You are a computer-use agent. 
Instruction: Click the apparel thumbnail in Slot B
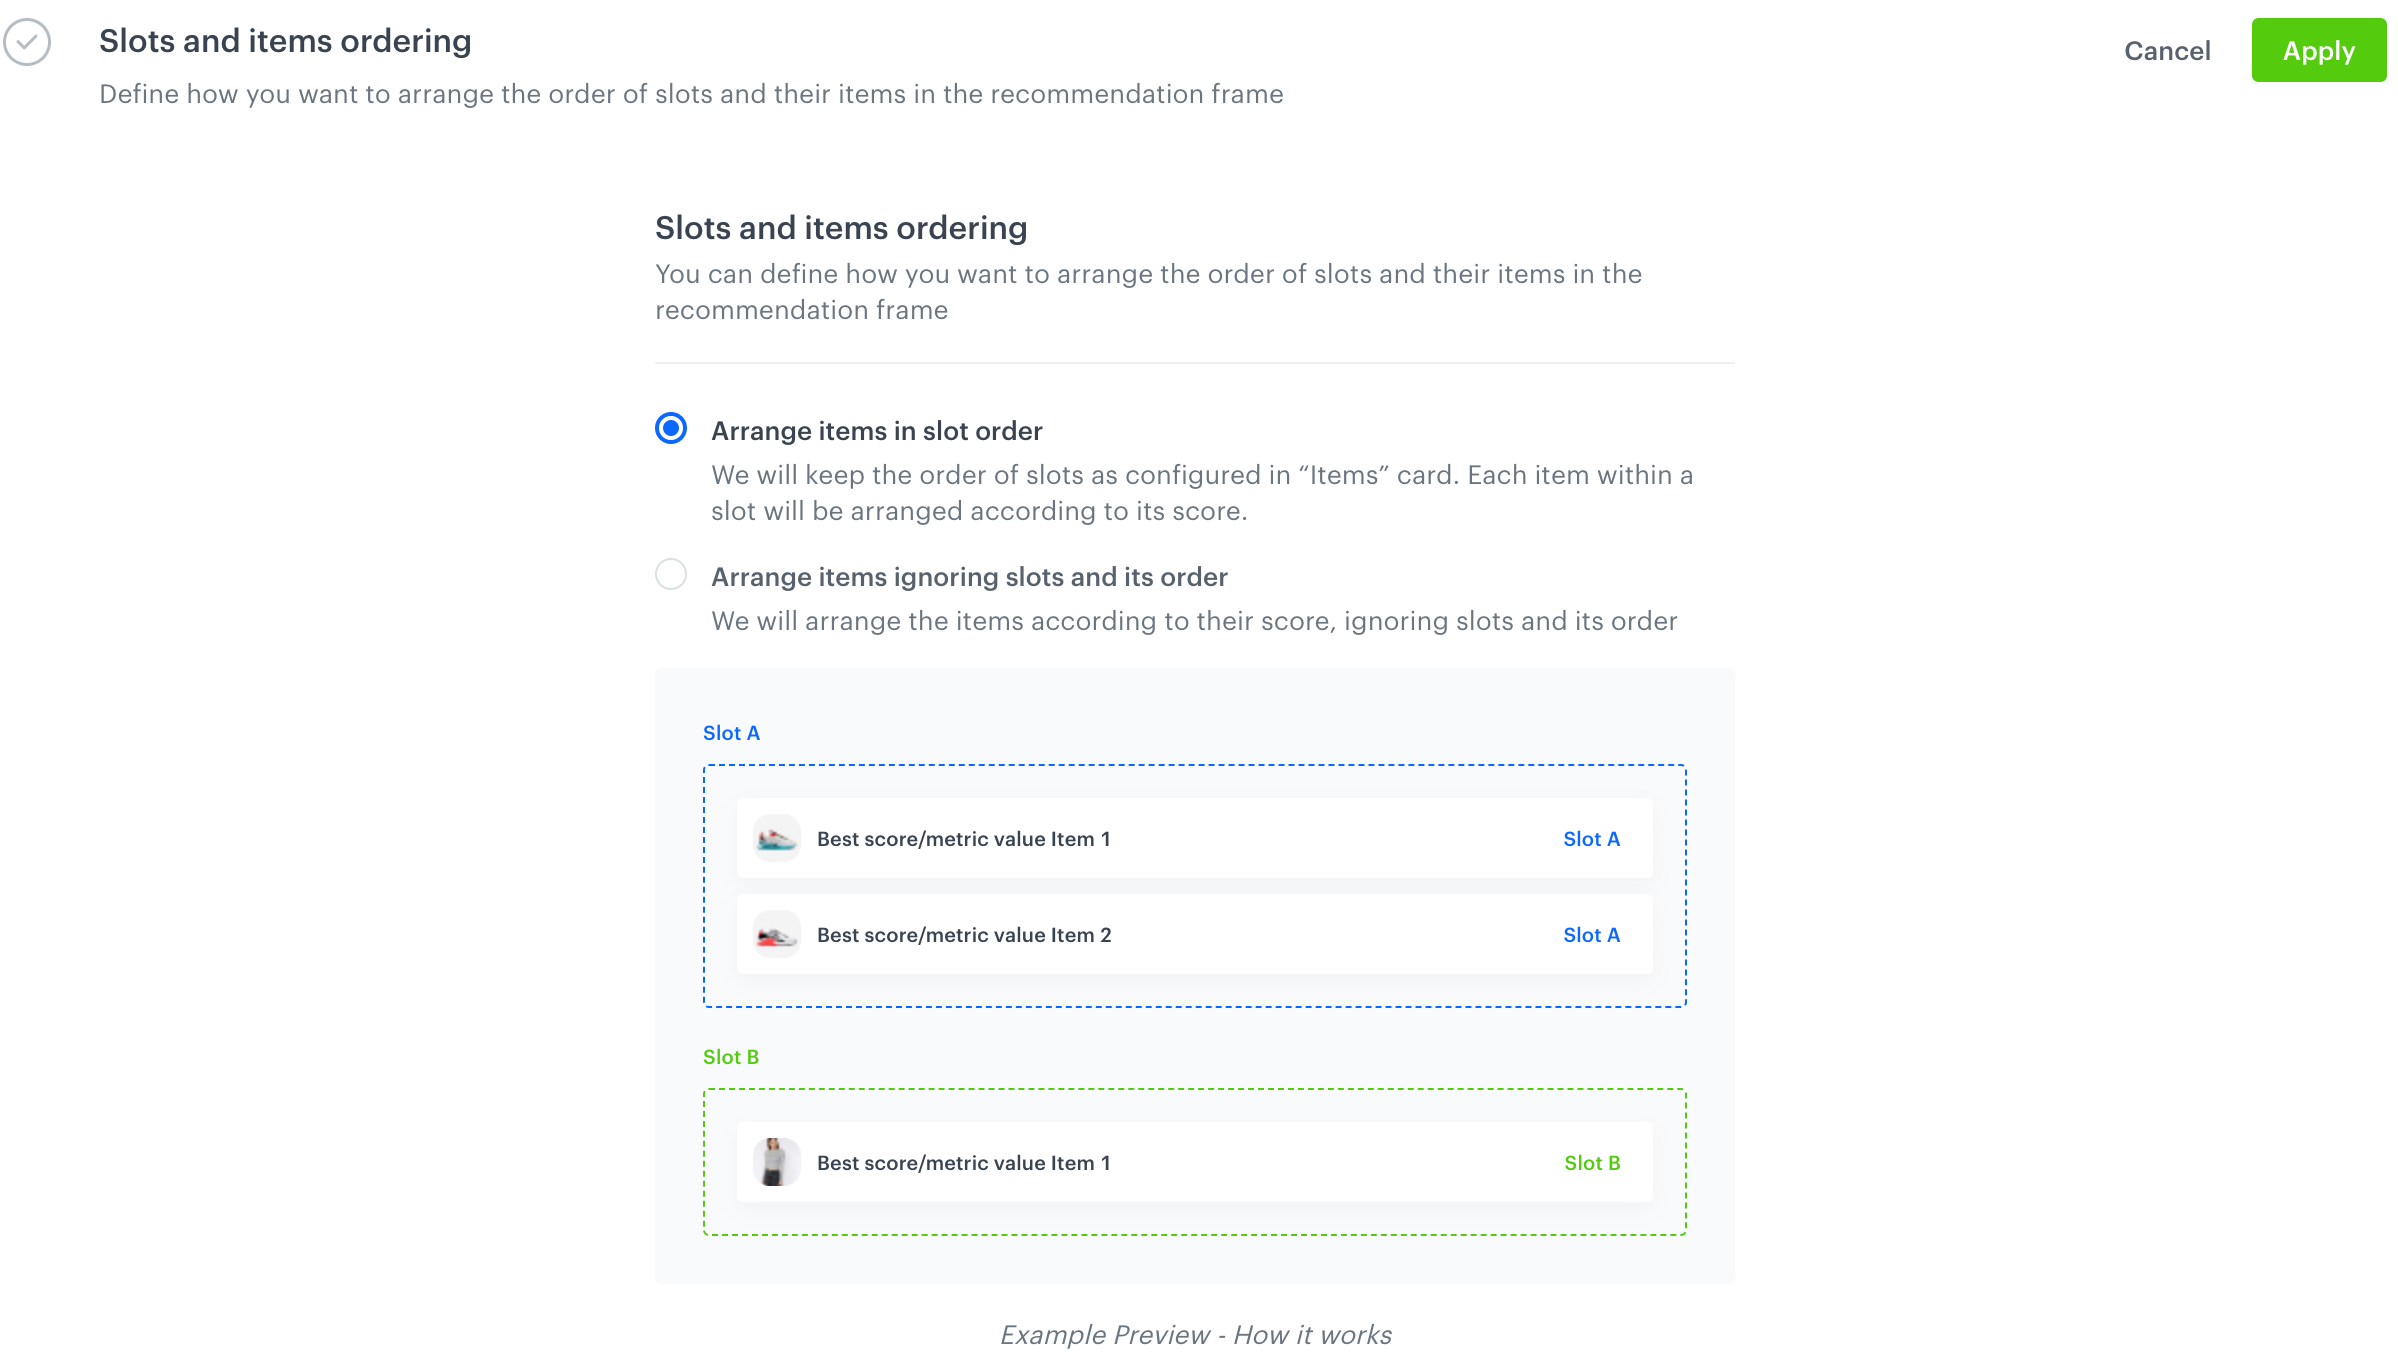776,1162
